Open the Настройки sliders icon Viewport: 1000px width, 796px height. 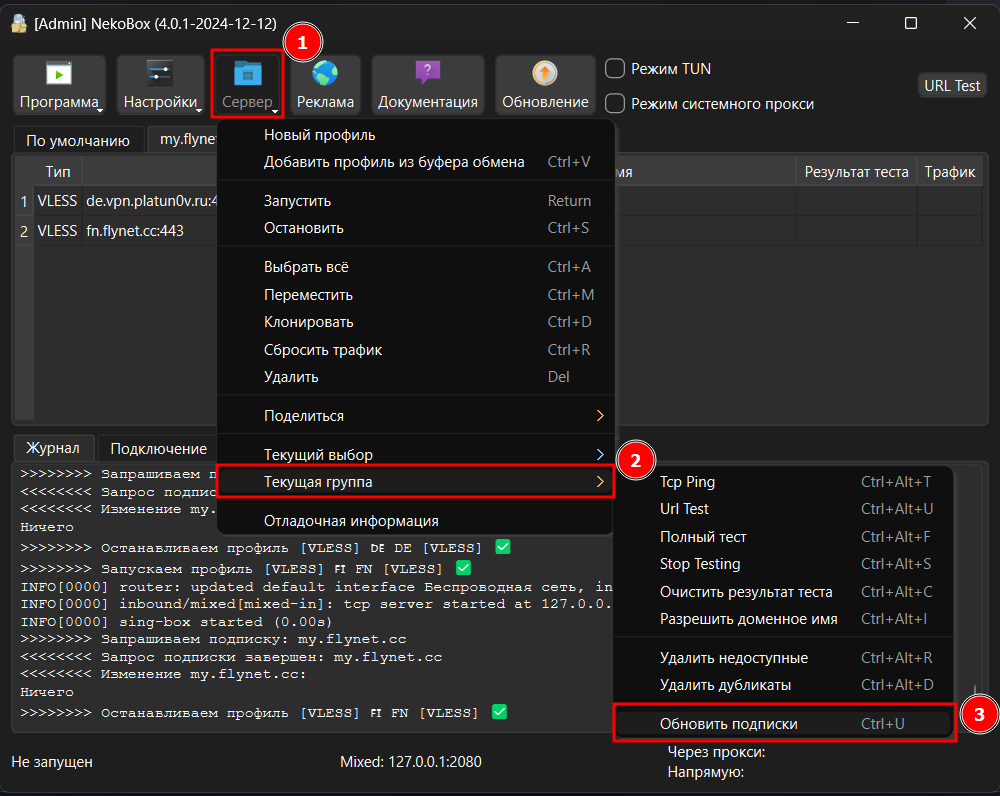160,74
